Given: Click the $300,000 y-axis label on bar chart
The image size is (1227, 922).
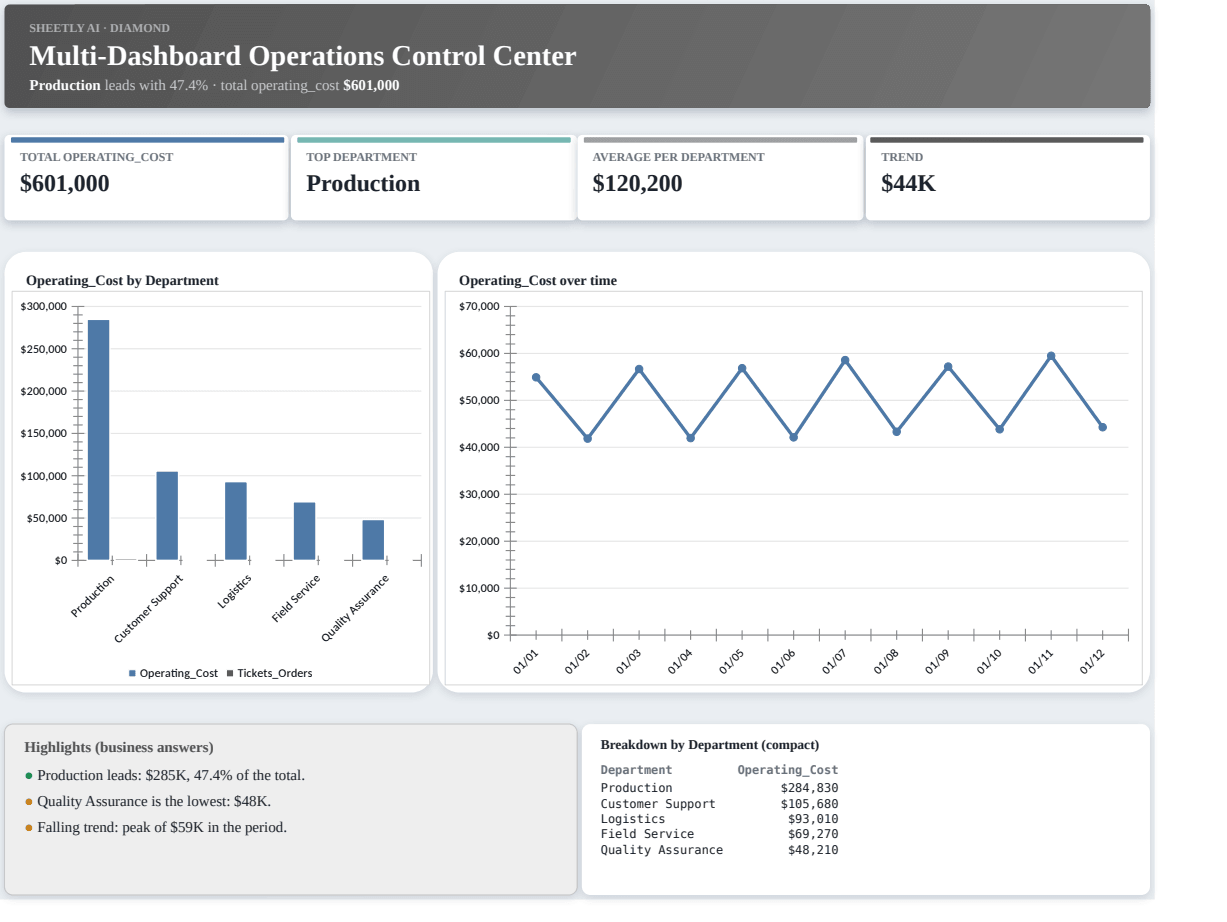Looking at the screenshot, I should pos(43,306).
